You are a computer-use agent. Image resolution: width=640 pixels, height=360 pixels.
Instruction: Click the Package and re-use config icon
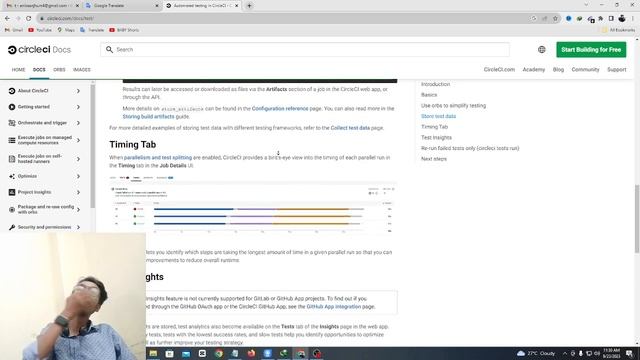(12, 209)
